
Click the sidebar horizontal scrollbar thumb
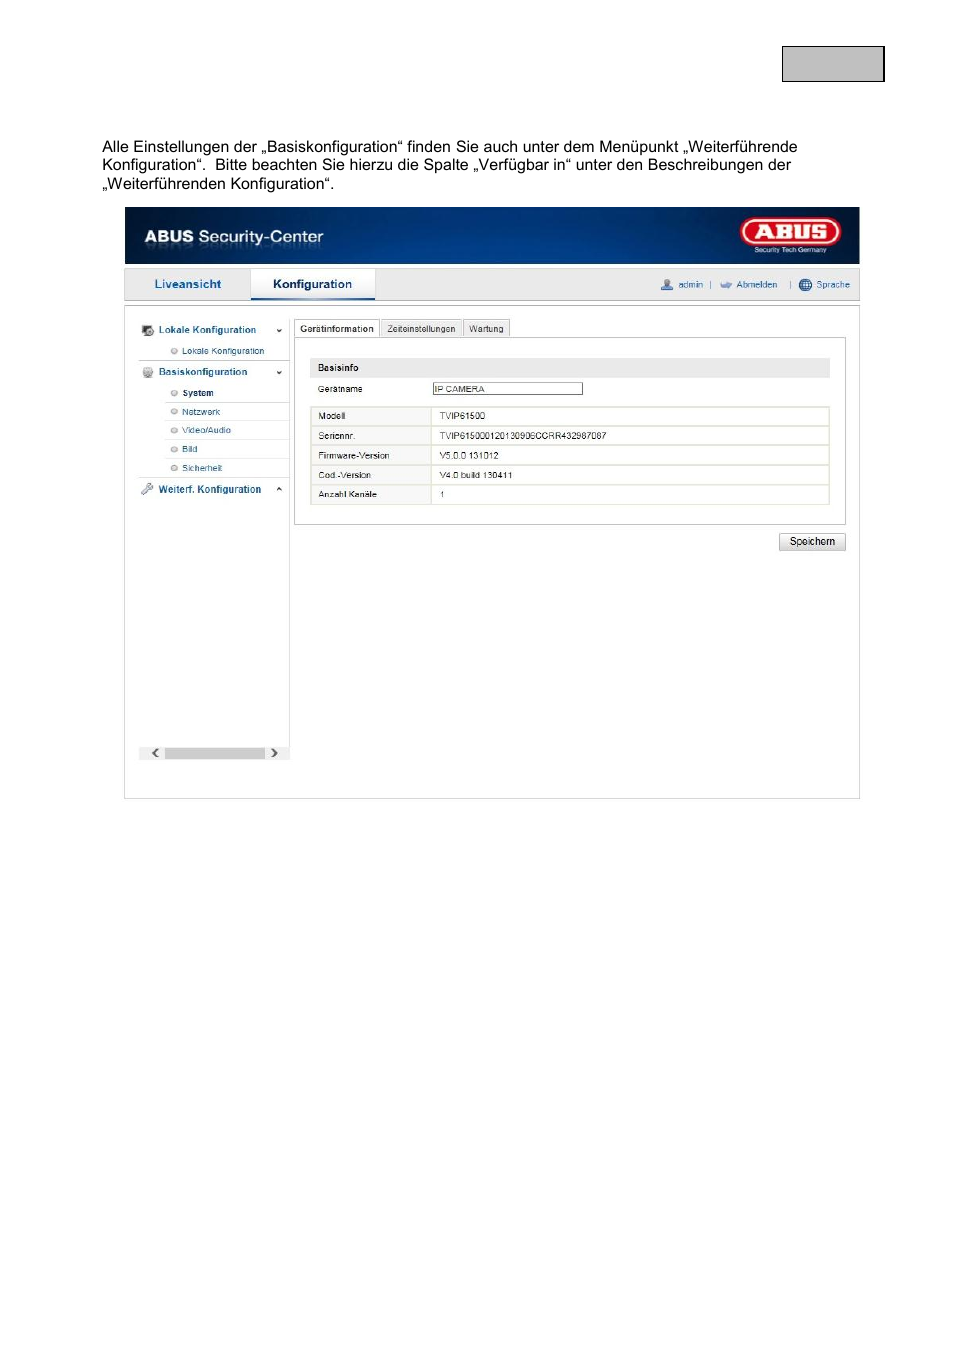coord(215,753)
